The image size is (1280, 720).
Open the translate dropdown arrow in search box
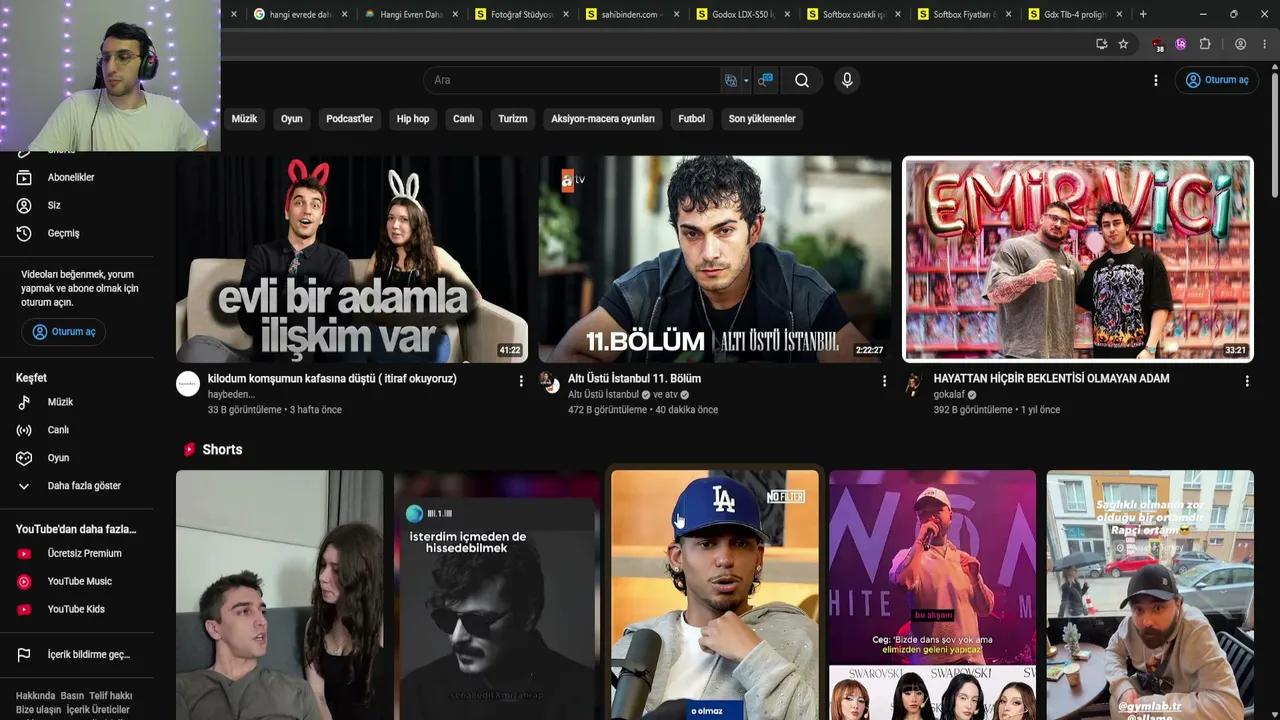pyautogui.click(x=746, y=81)
